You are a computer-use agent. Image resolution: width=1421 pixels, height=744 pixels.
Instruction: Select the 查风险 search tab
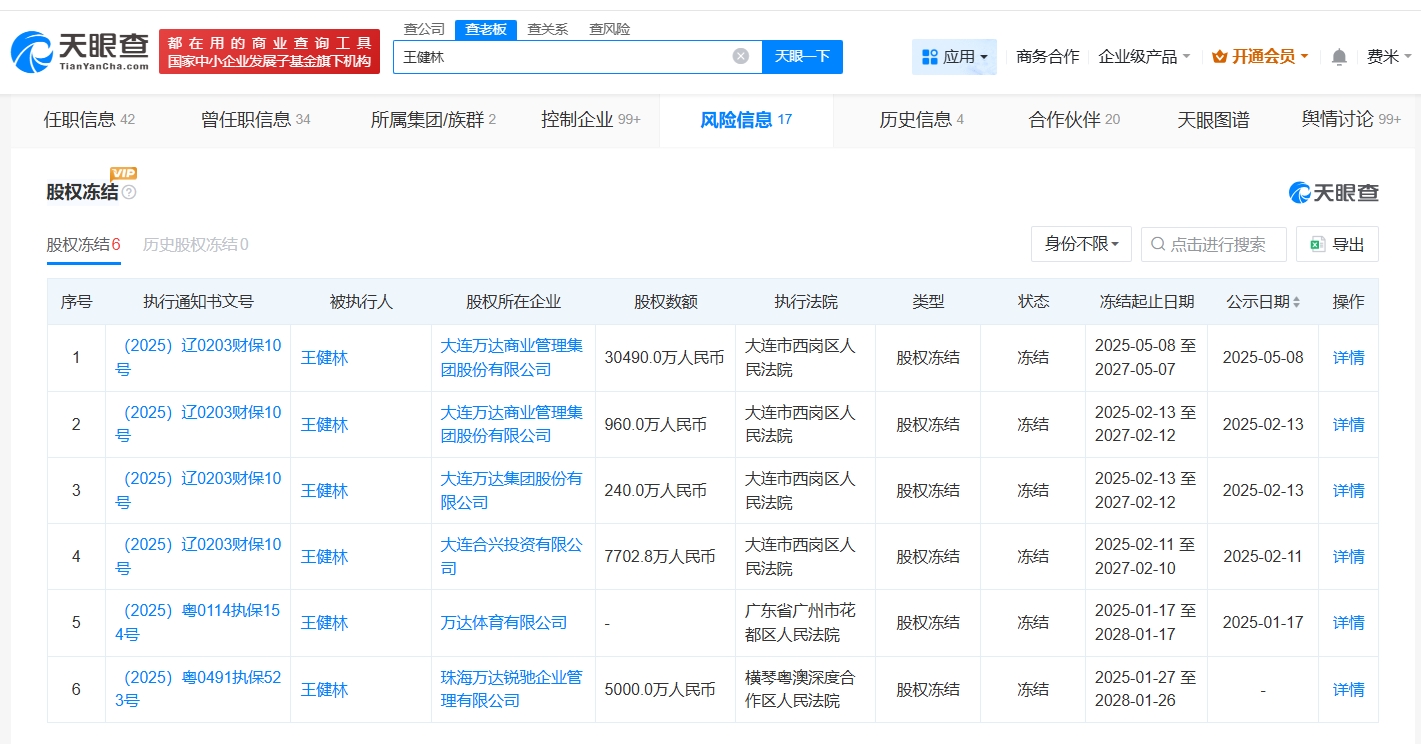coord(610,29)
